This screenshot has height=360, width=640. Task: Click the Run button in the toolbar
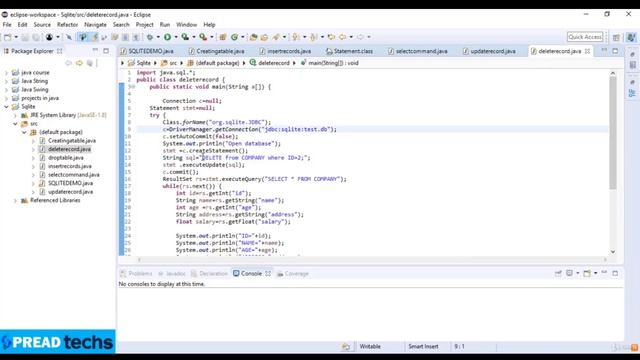pyautogui.click(x=167, y=37)
